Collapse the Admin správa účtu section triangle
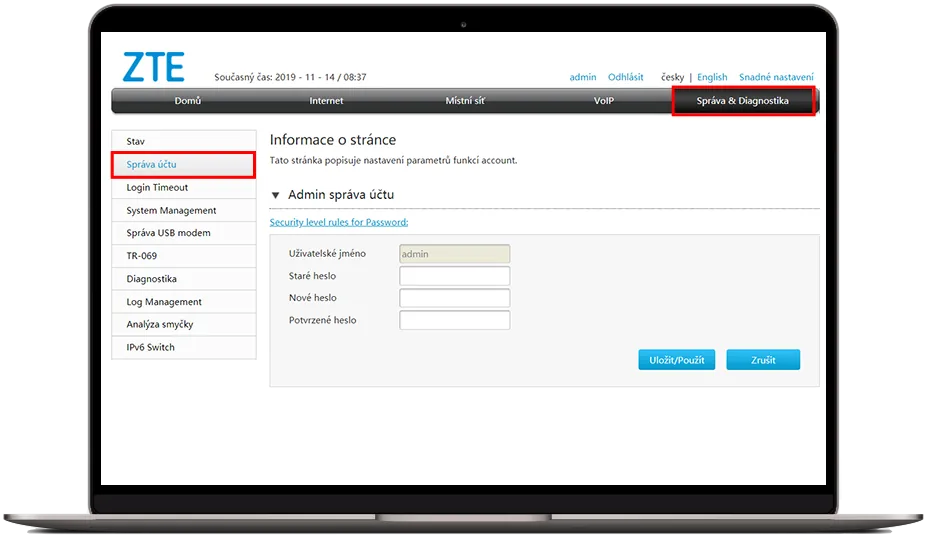 (276, 195)
